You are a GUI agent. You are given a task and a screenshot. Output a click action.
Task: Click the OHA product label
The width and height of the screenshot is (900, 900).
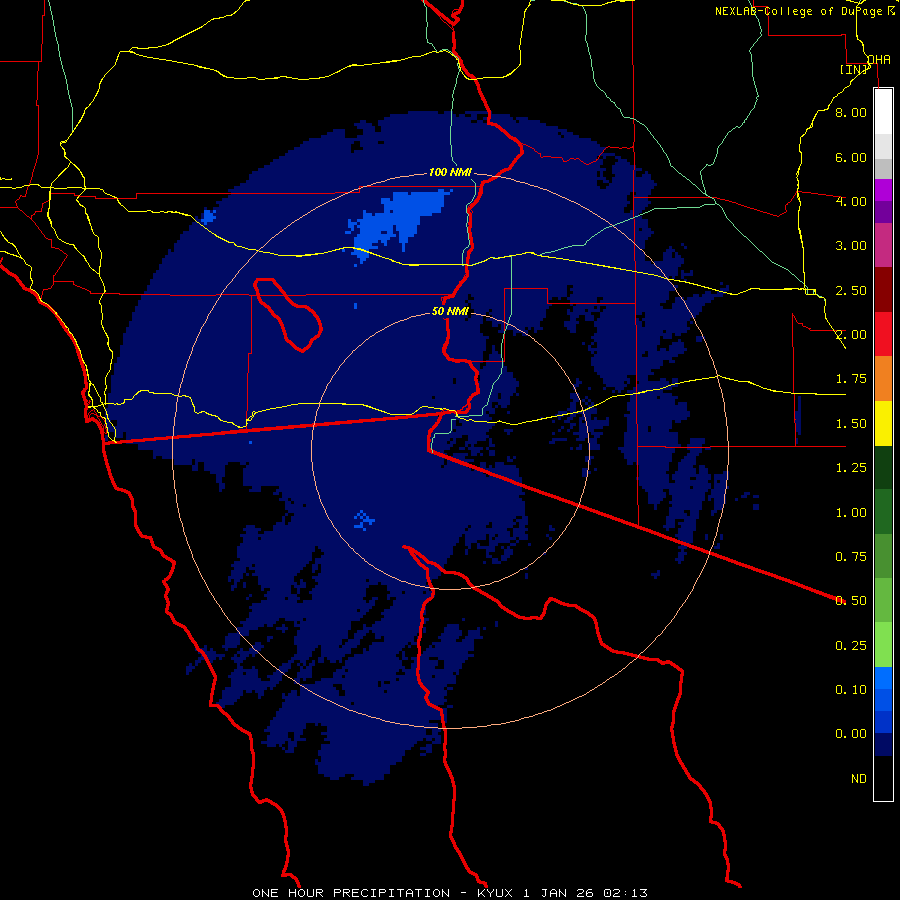tap(879, 60)
